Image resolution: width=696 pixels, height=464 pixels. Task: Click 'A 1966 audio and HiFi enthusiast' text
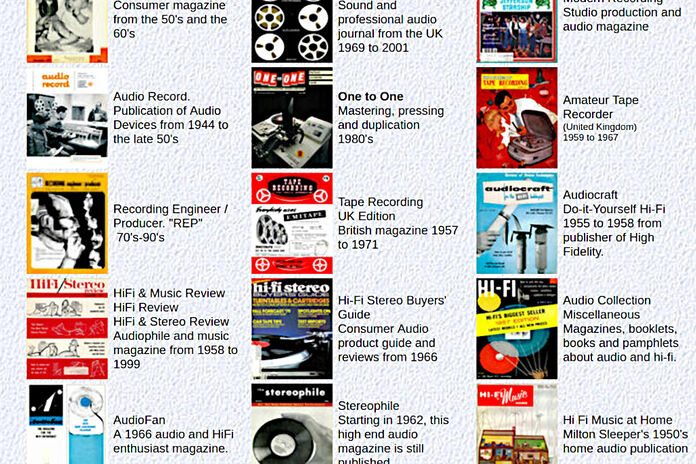coord(173,441)
